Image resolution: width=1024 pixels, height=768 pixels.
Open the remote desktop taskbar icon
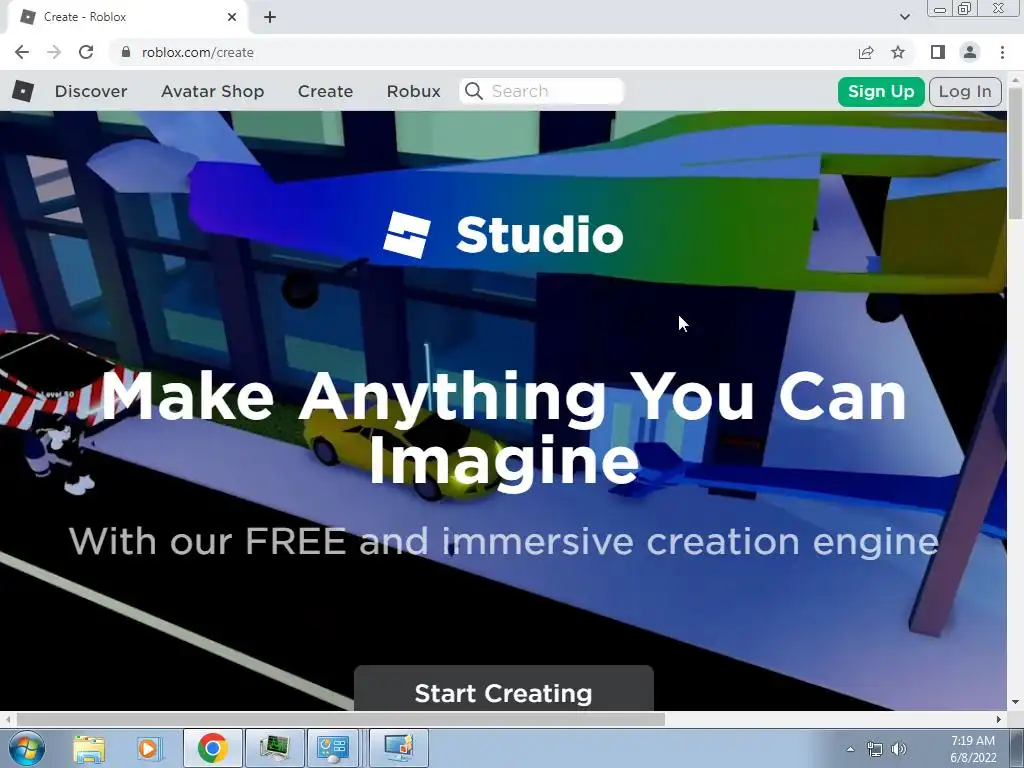[399, 748]
